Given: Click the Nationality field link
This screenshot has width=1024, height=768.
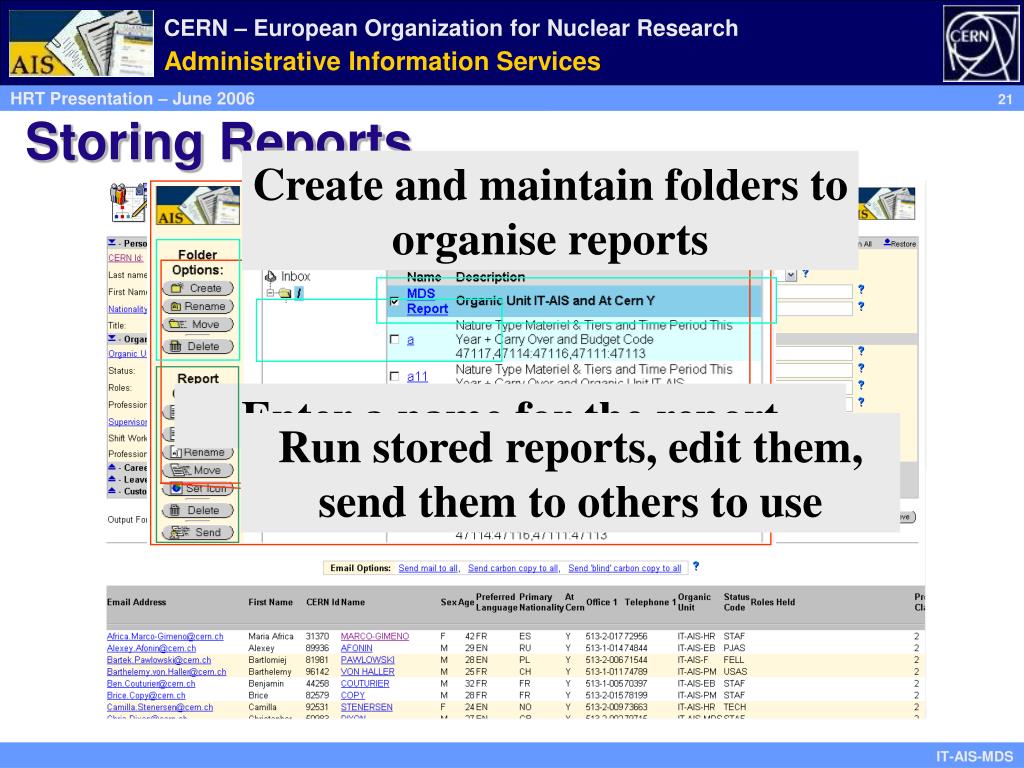Looking at the screenshot, I should click(x=127, y=309).
